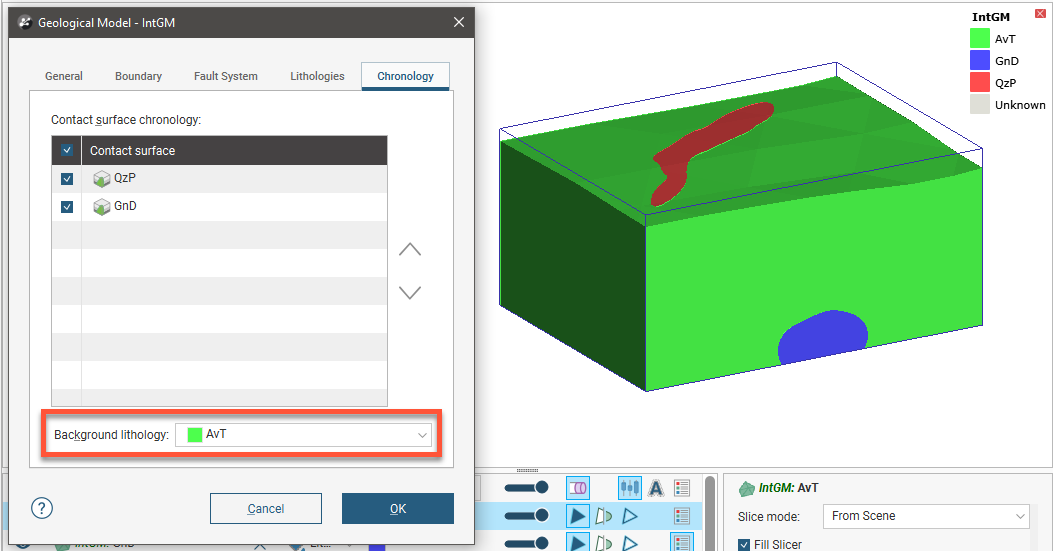1053x551 pixels.
Task: Click the outlined triangle icon in the highlighted row
Action: point(630,516)
